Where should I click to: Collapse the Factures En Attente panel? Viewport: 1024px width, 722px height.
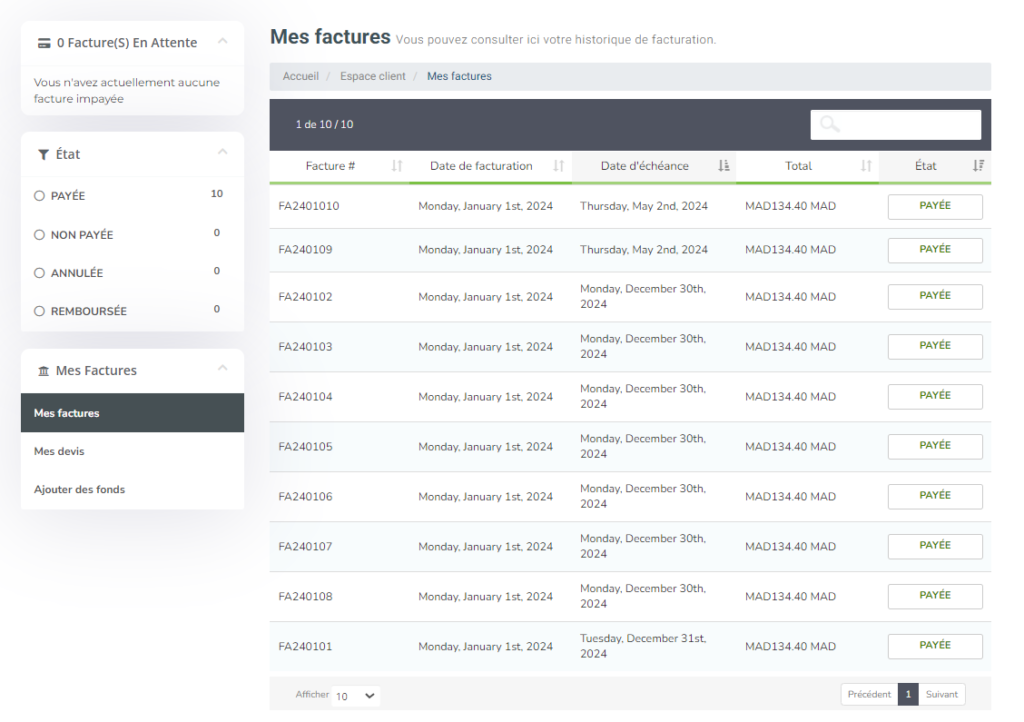click(222, 42)
